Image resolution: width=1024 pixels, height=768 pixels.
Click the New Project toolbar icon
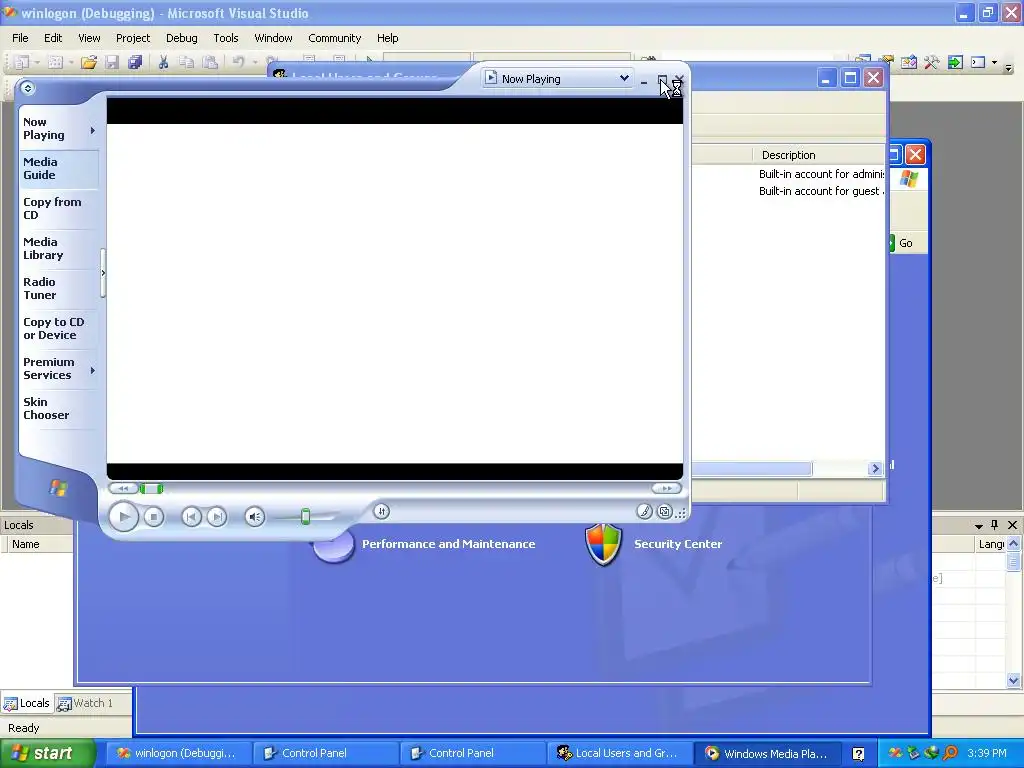(22, 62)
